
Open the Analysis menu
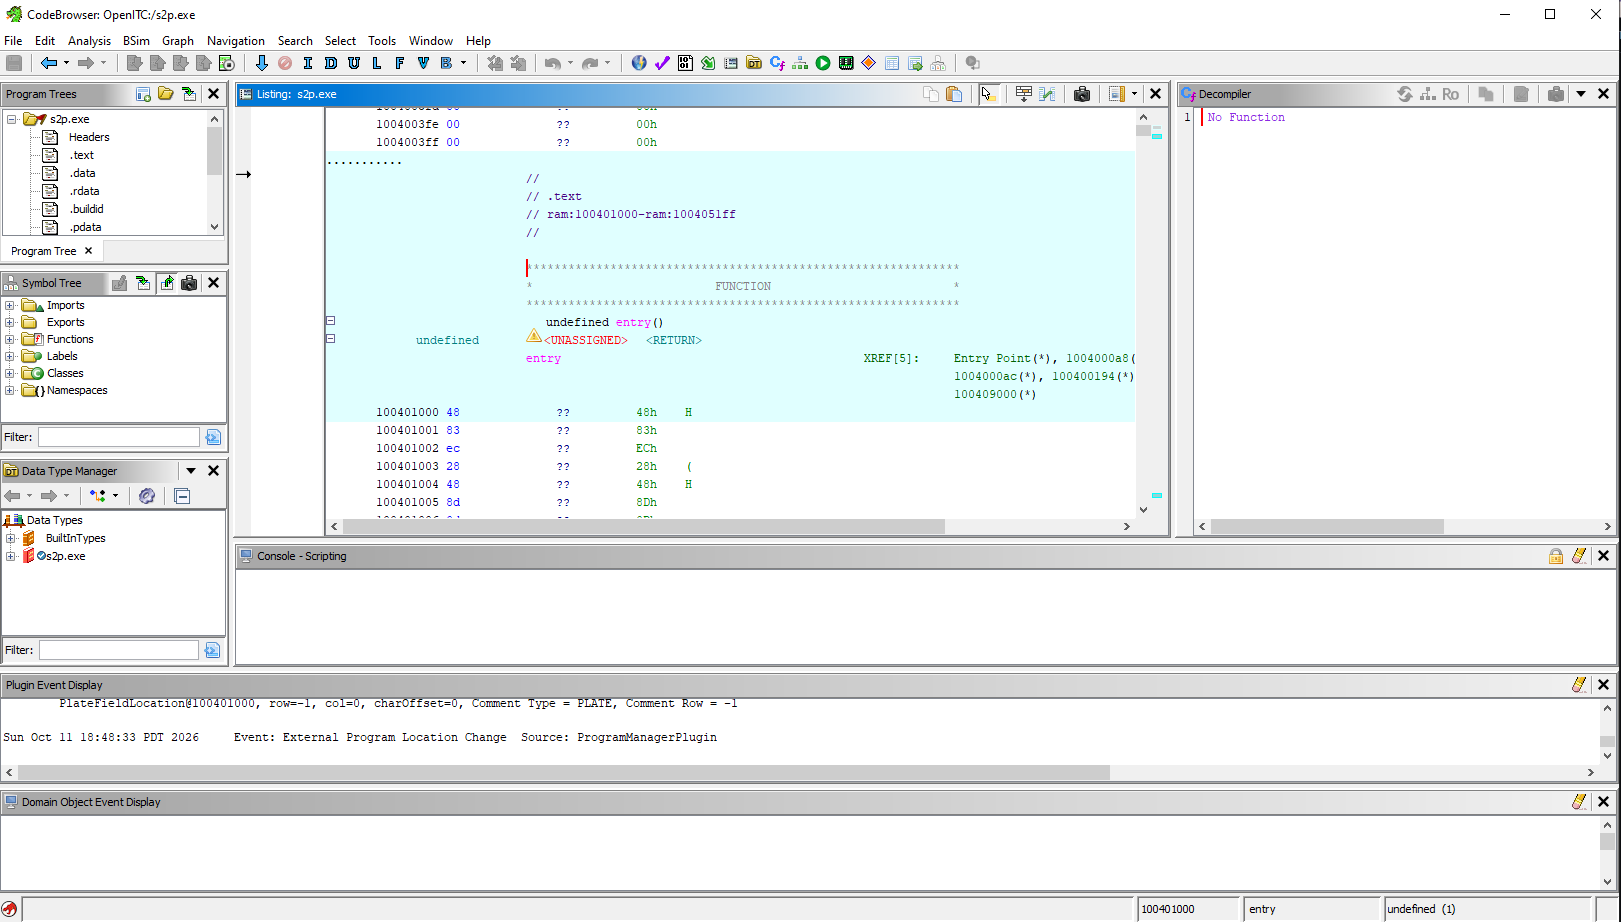[x=89, y=41]
